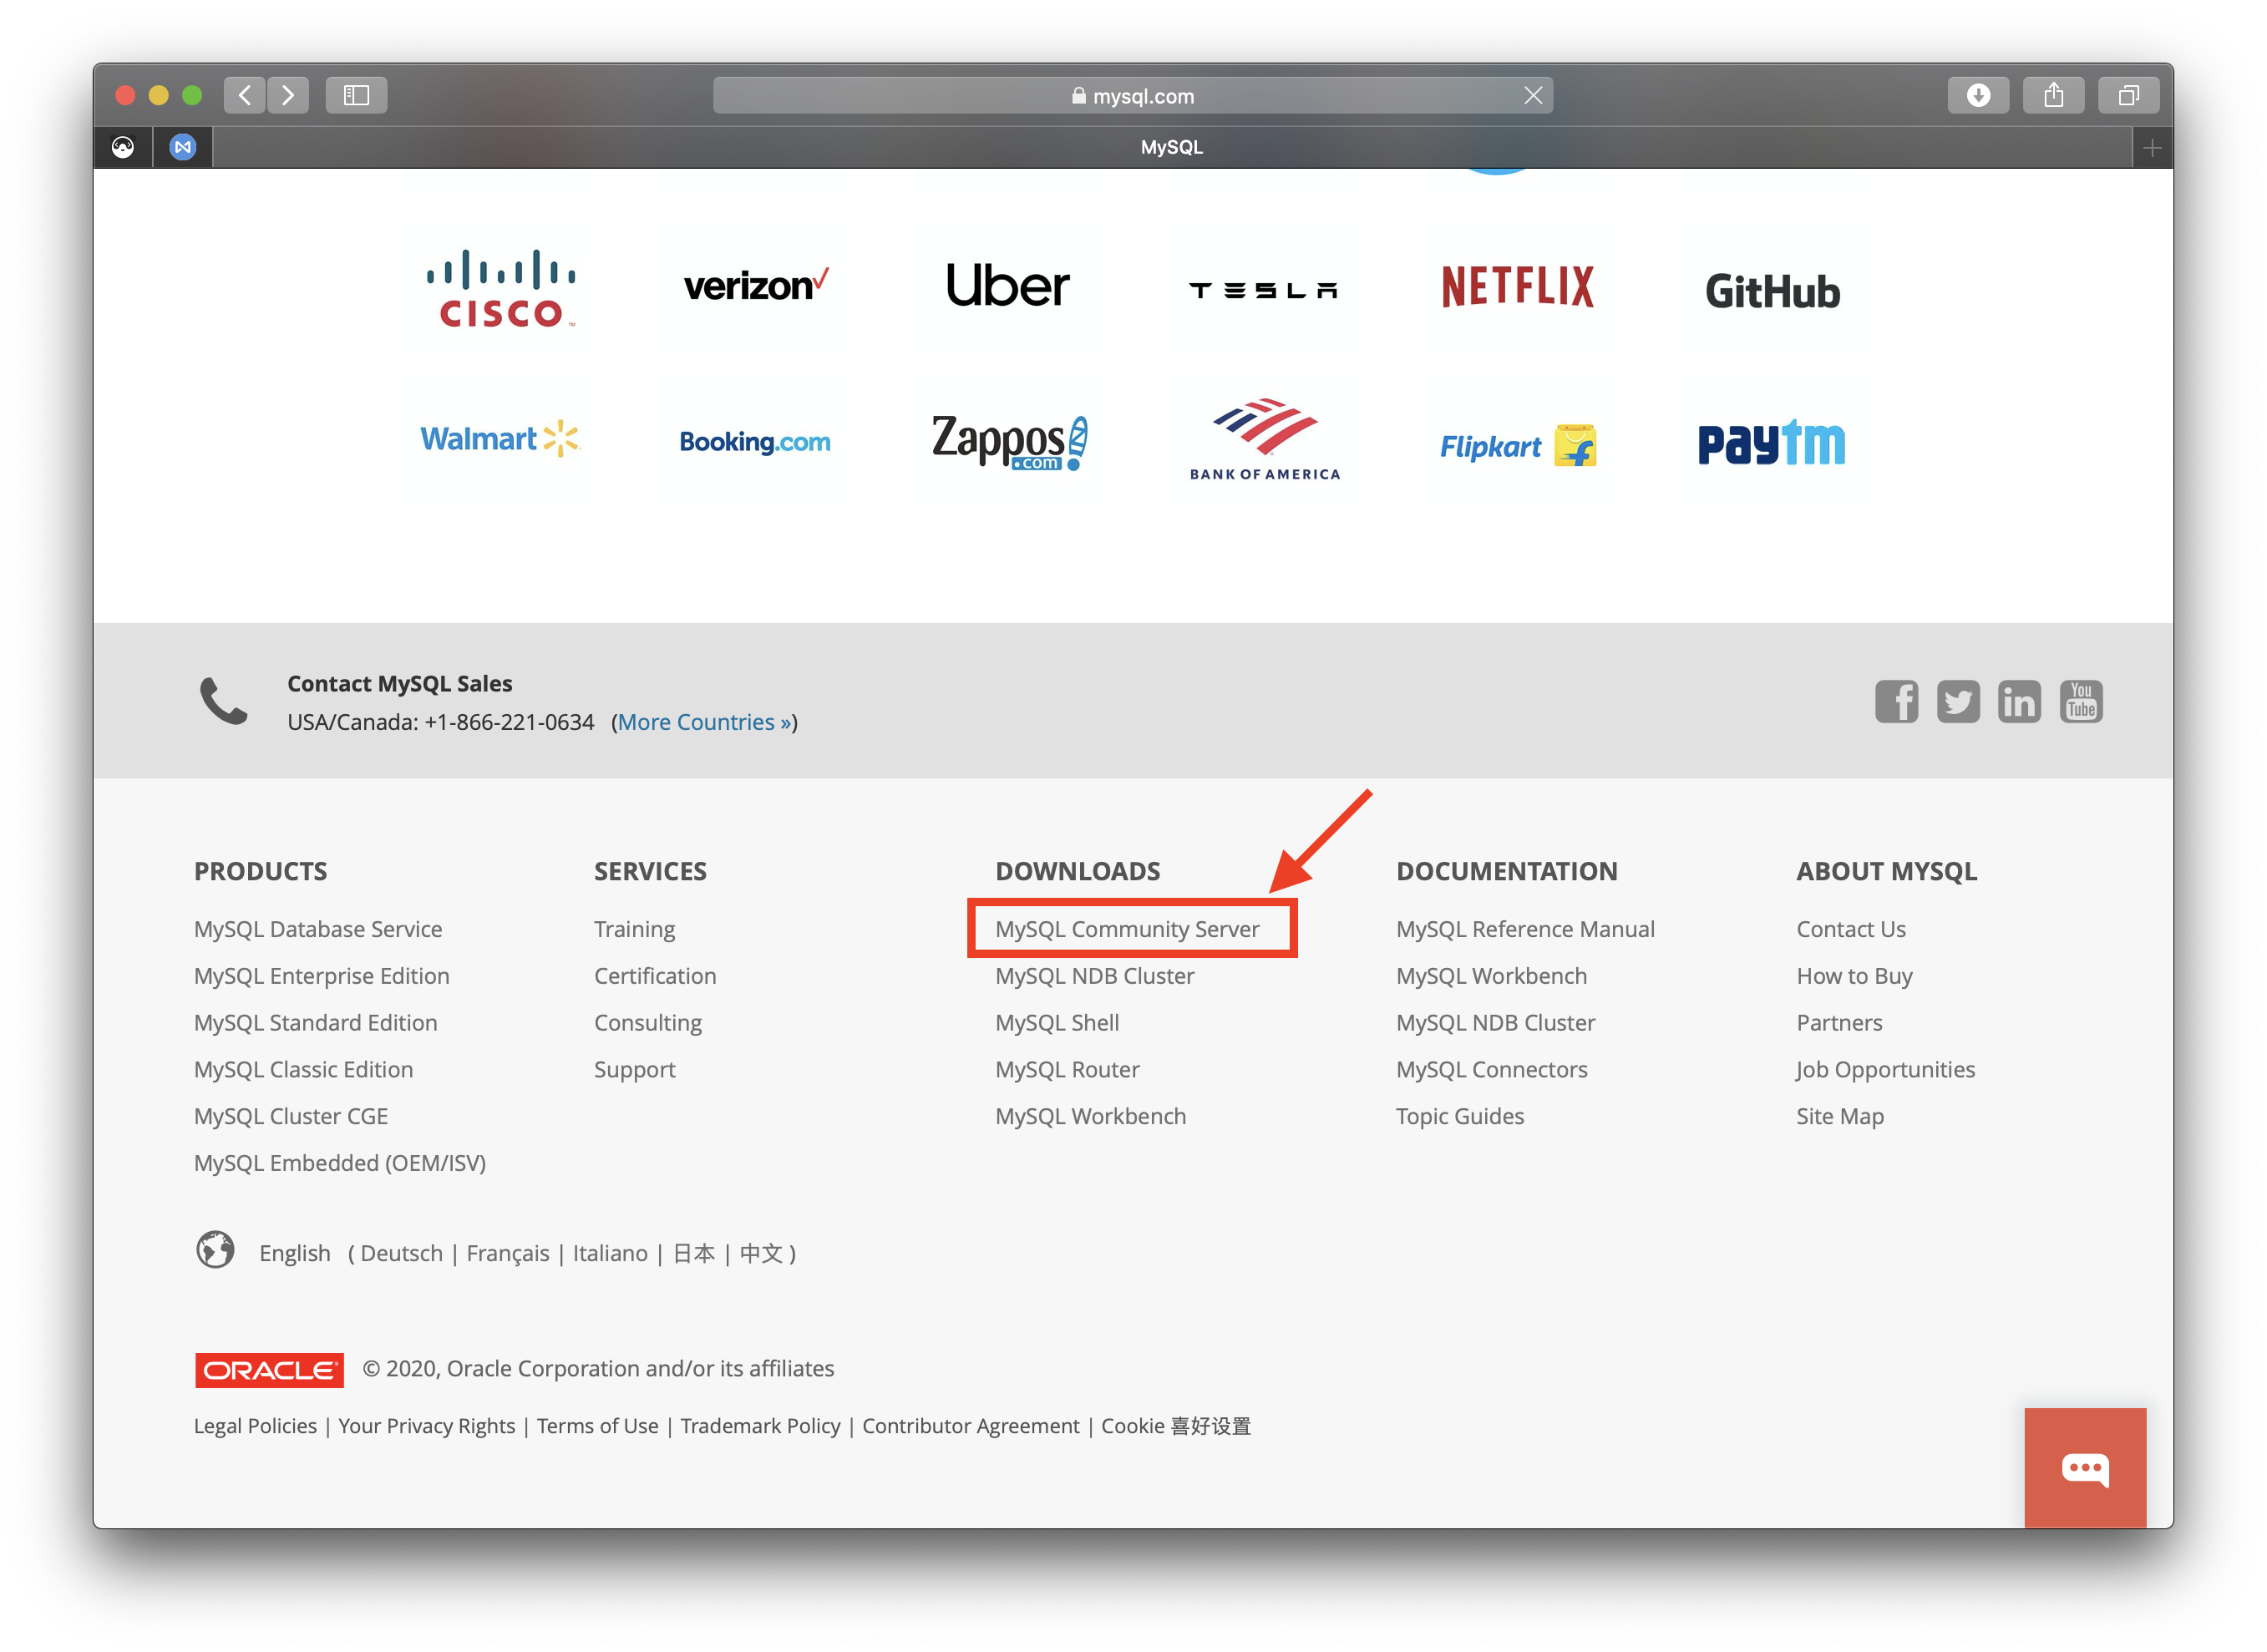The image size is (2267, 1652).
Task: Open the MySQL Shell download link
Action: tap(1057, 1022)
